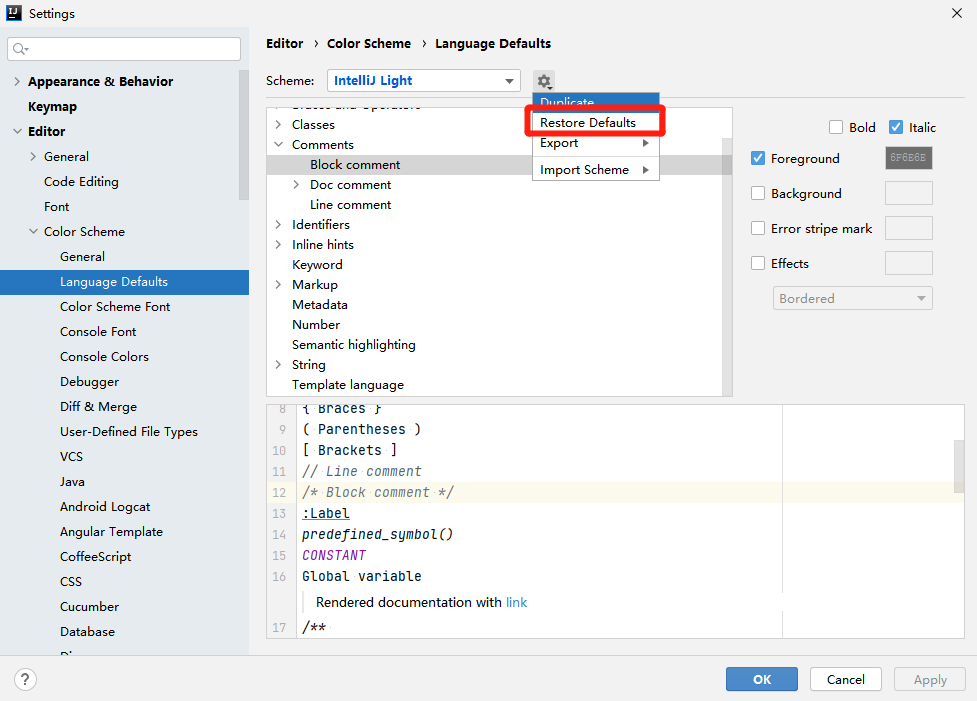Expand the General node under Editor

pyautogui.click(x=33, y=156)
